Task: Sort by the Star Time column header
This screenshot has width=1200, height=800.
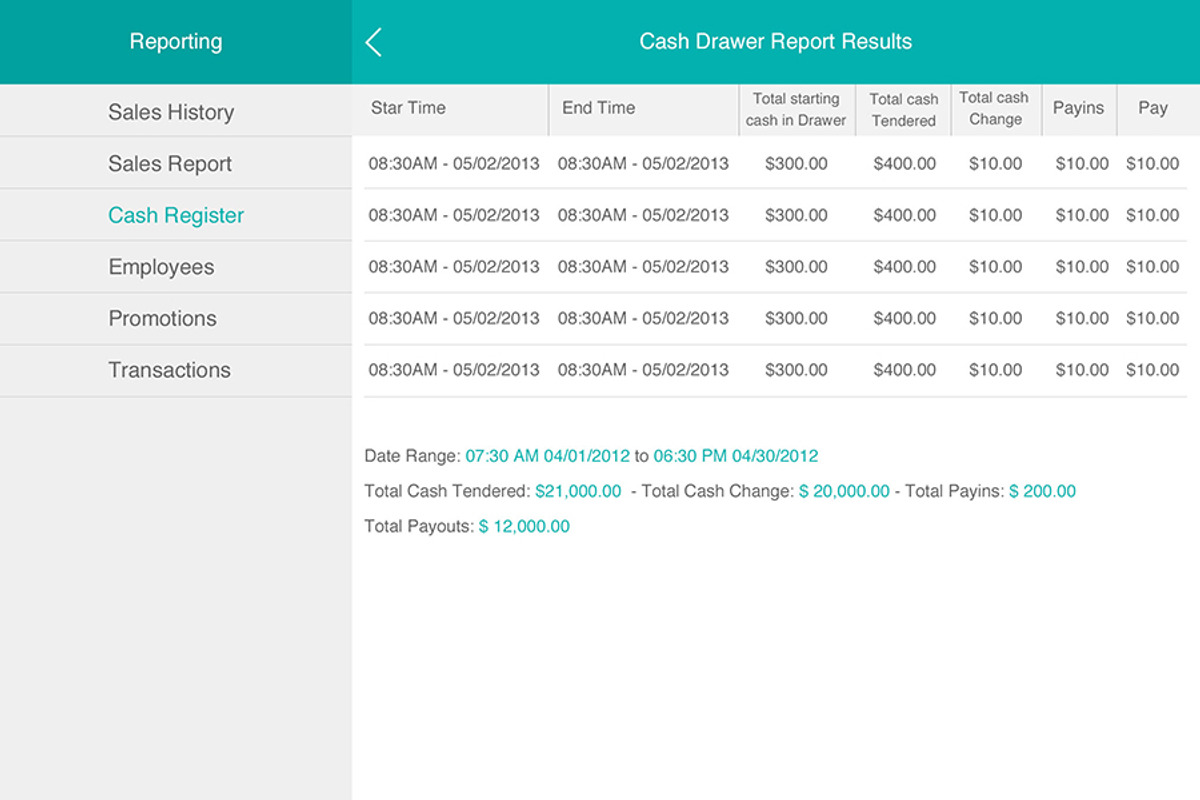Action: (450, 109)
